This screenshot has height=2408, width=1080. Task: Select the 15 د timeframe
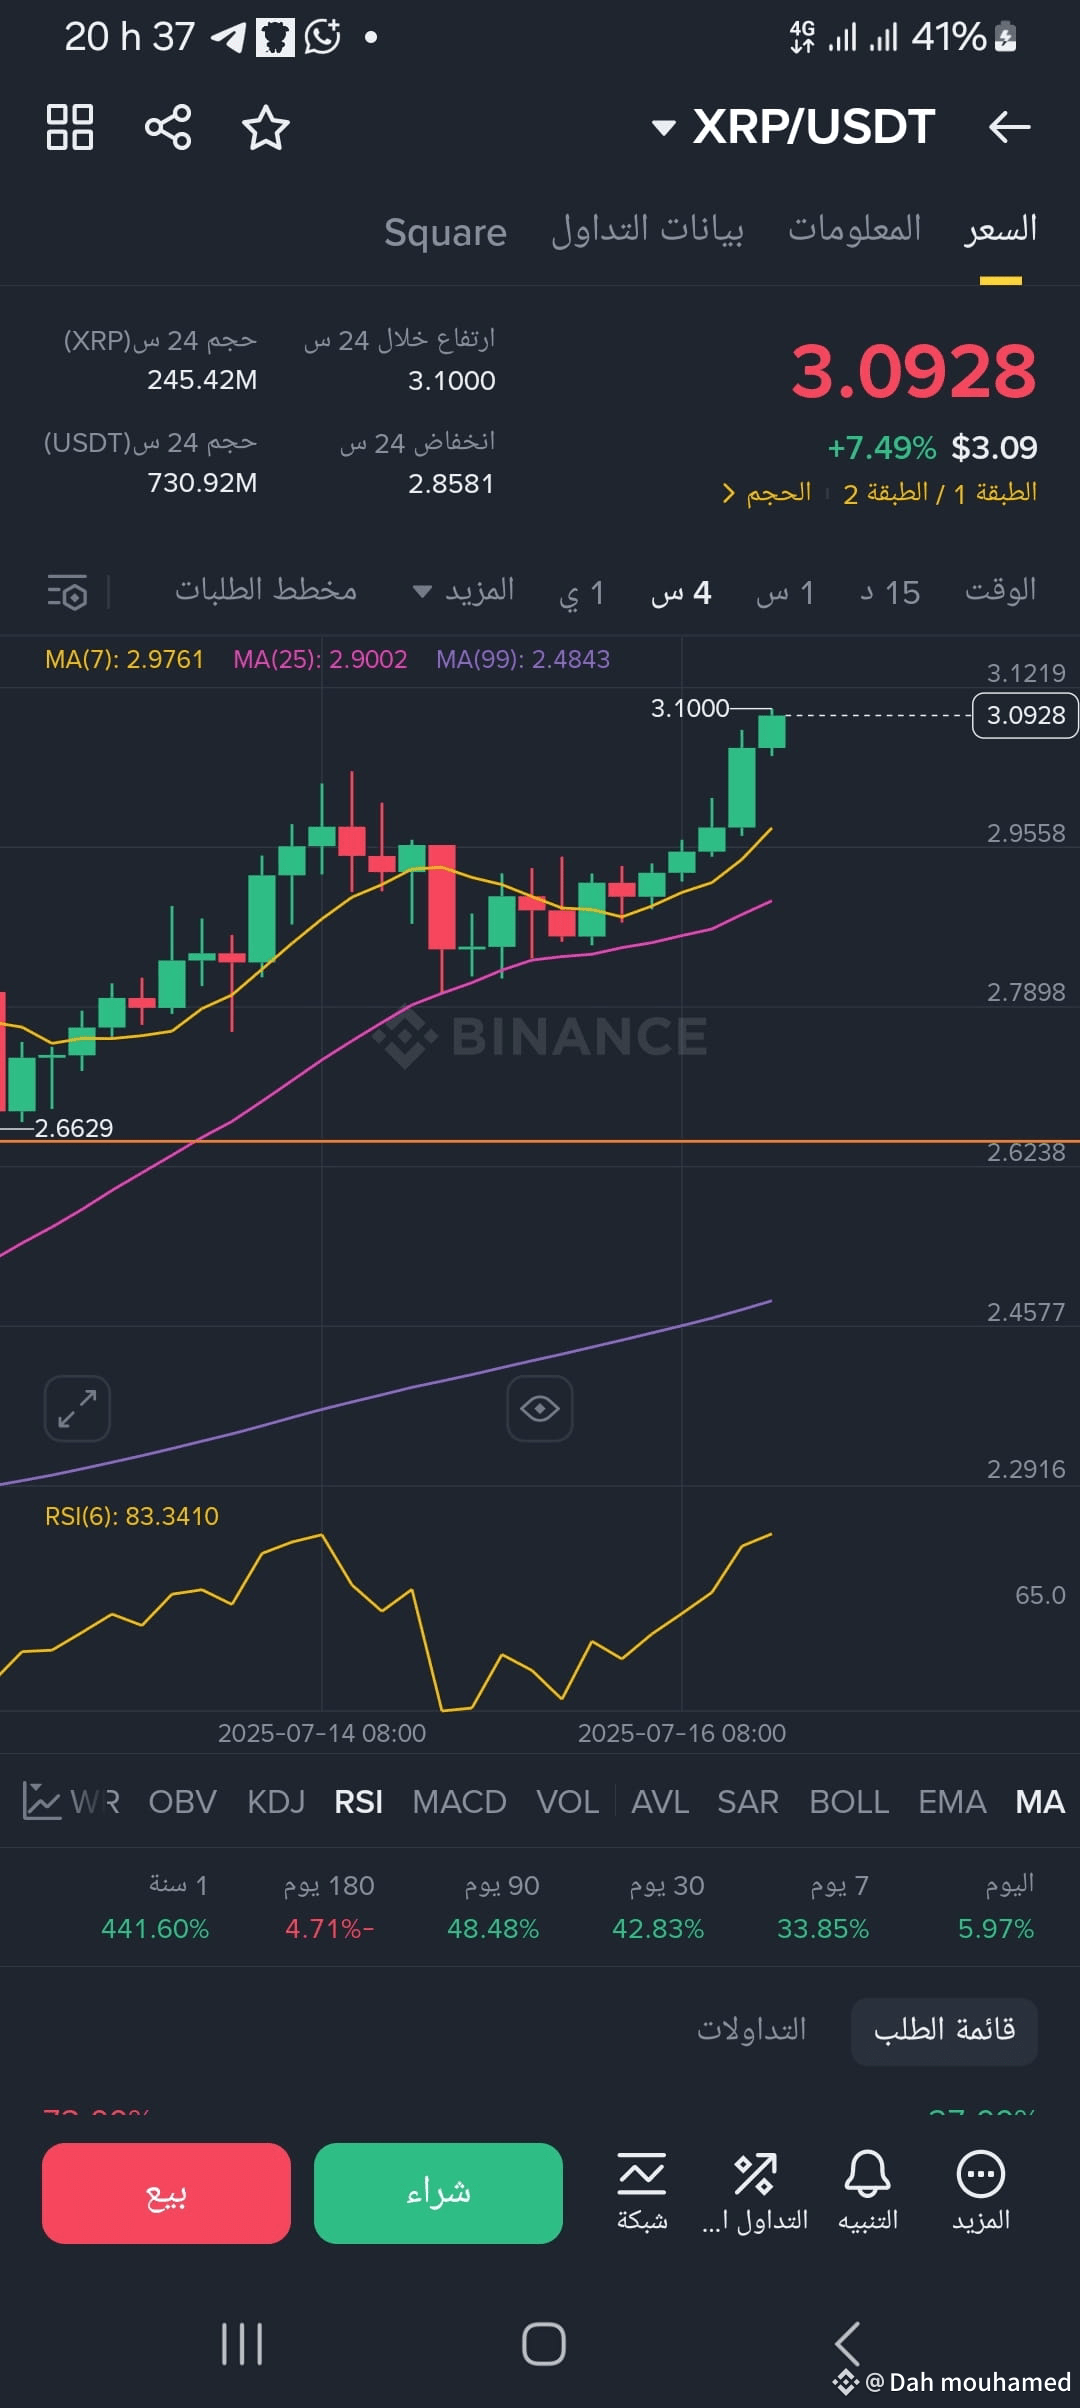click(x=890, y=593)
